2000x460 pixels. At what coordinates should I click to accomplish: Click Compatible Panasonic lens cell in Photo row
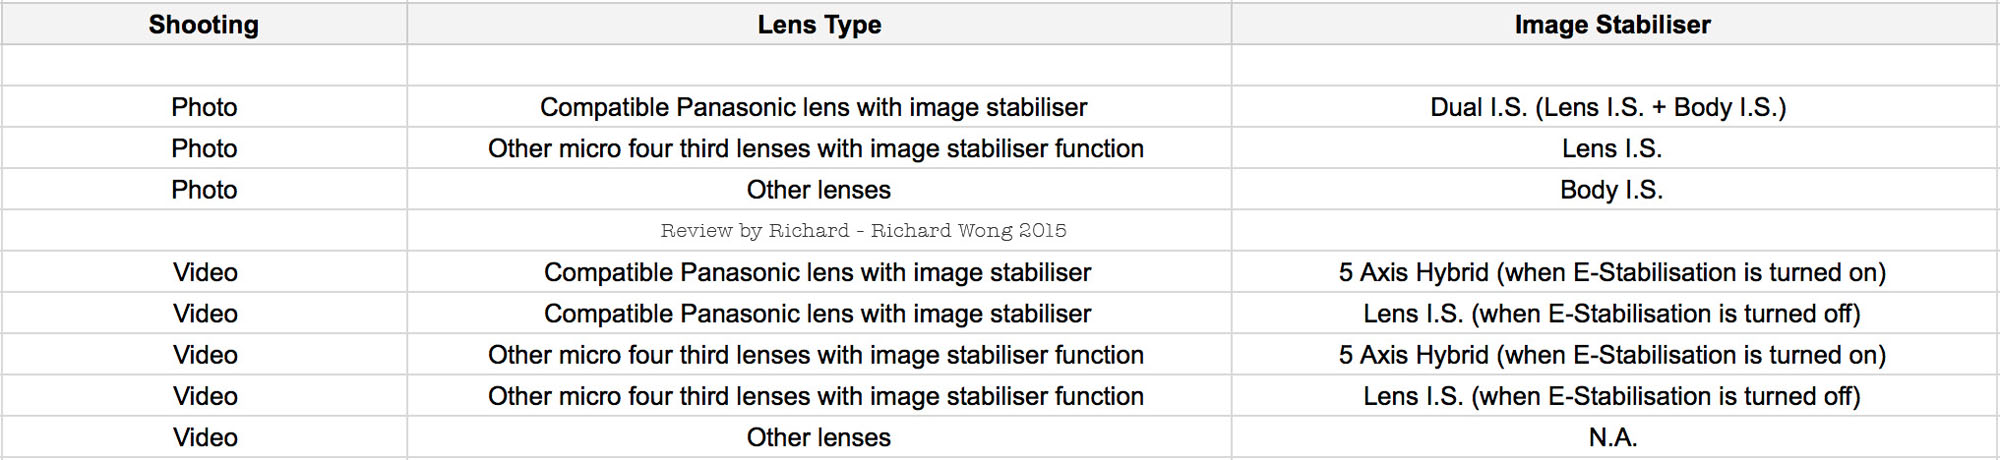point(813,107)
